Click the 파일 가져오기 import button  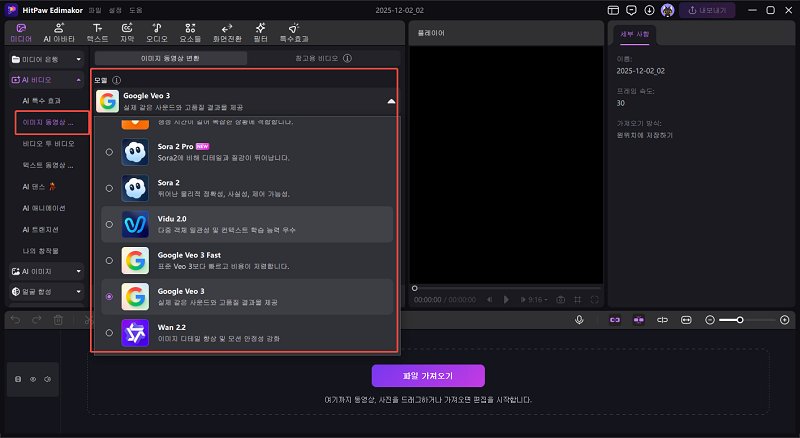click(x=428, y=376)
